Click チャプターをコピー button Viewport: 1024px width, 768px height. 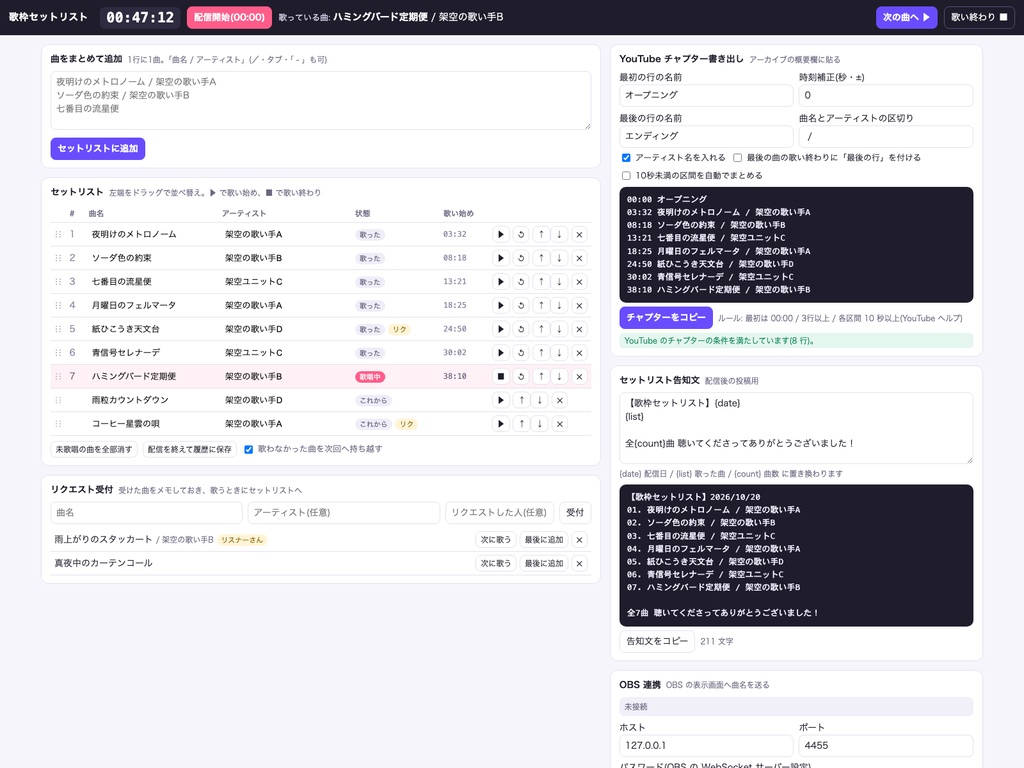[x=666, y=317]
